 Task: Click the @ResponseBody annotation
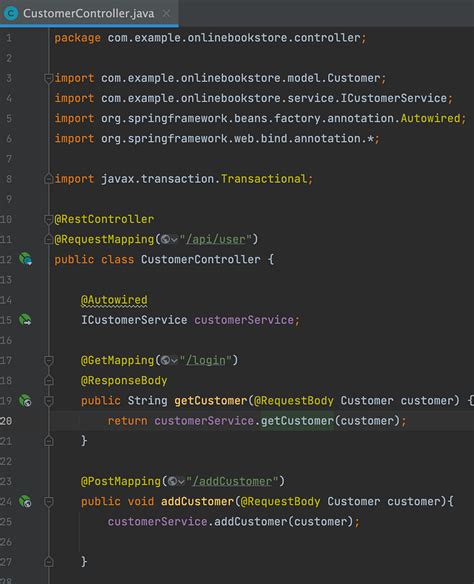pos(124,380)
